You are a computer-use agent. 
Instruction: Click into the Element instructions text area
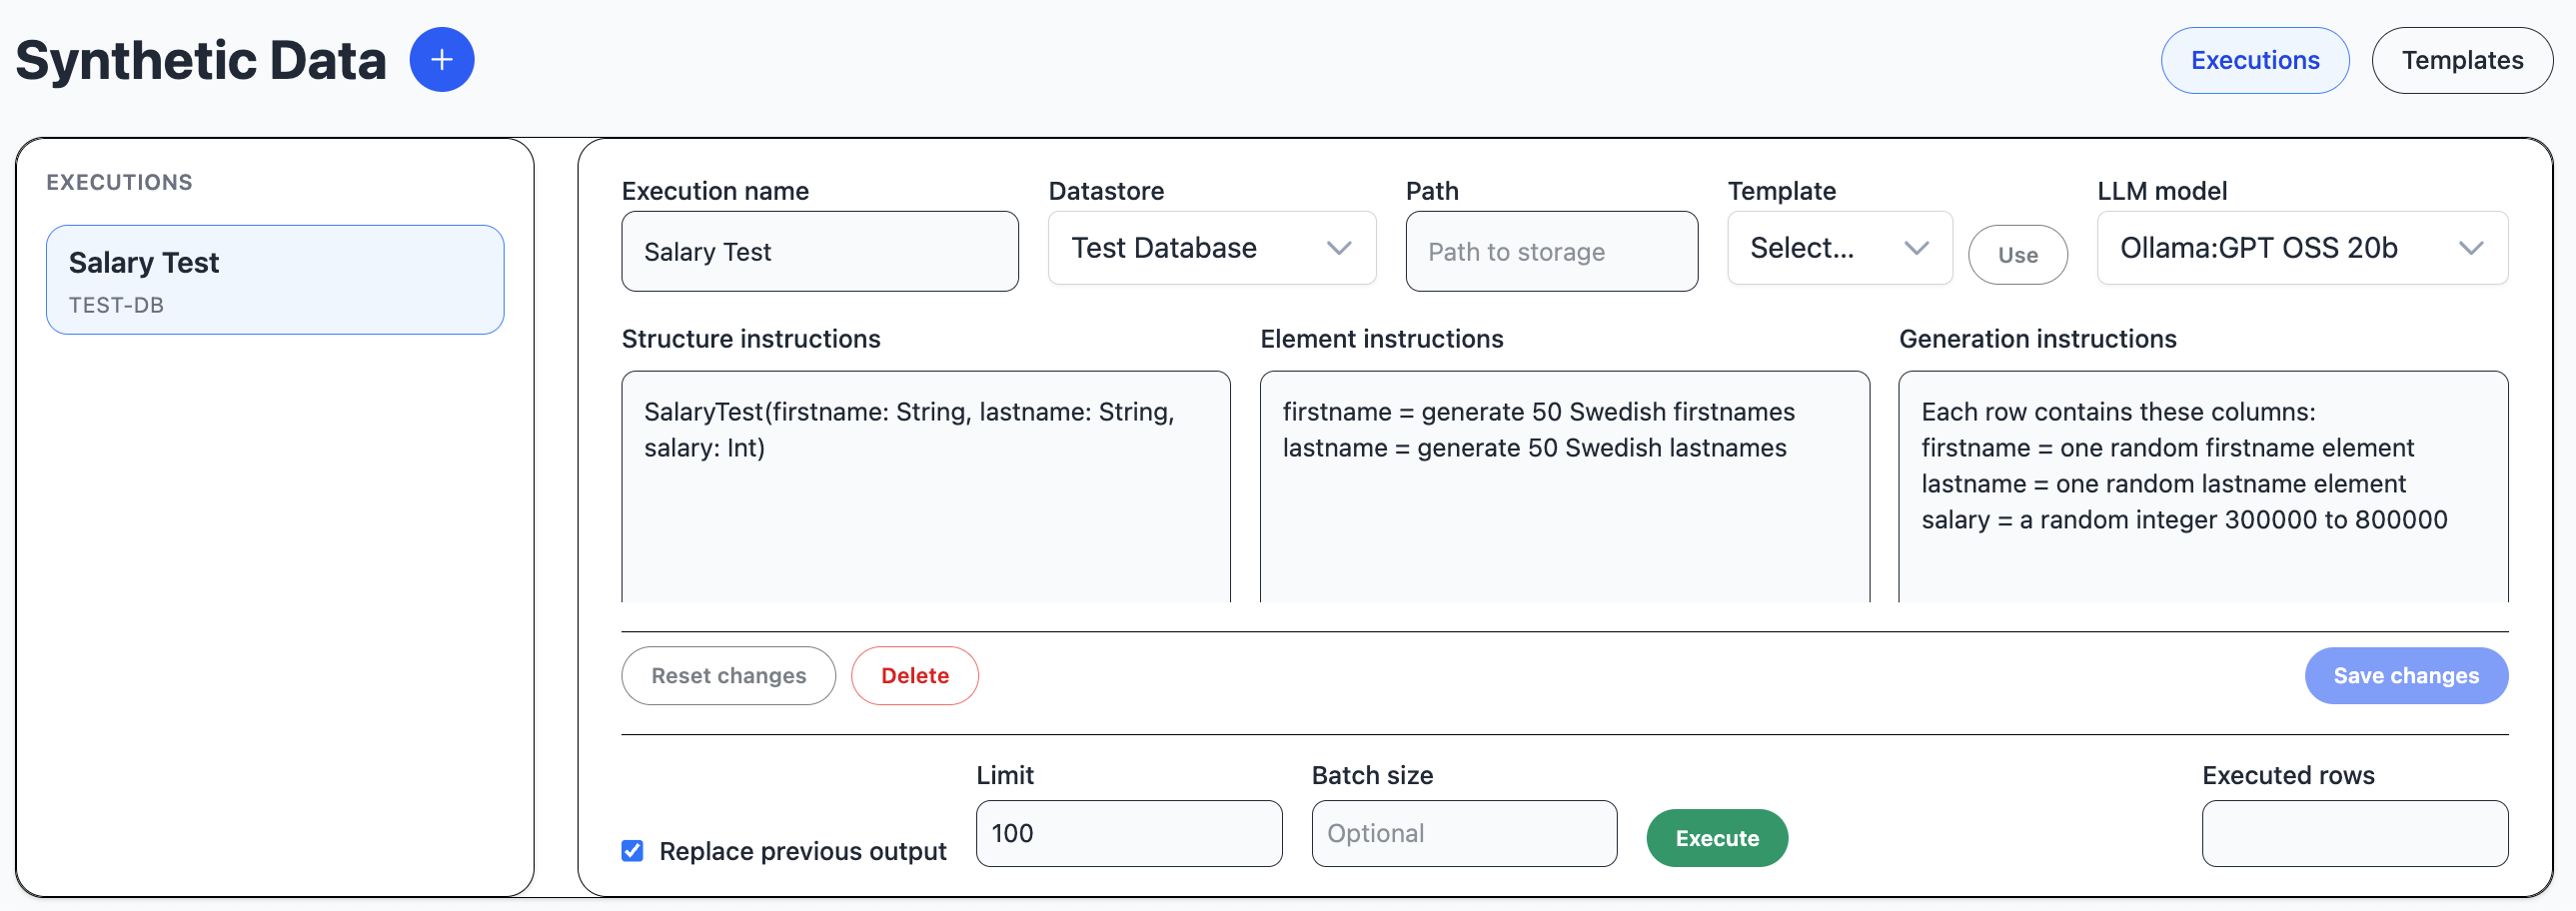point(1564,520)
